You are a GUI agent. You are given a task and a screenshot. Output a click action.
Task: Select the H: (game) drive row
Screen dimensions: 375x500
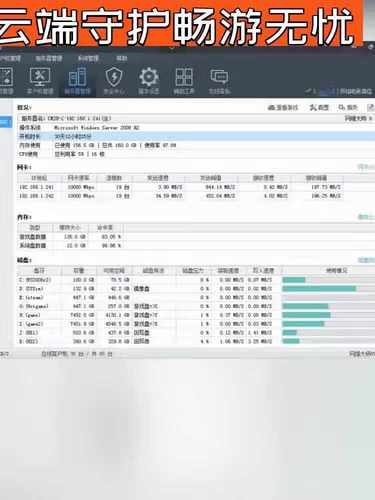(x=196, y=315)
